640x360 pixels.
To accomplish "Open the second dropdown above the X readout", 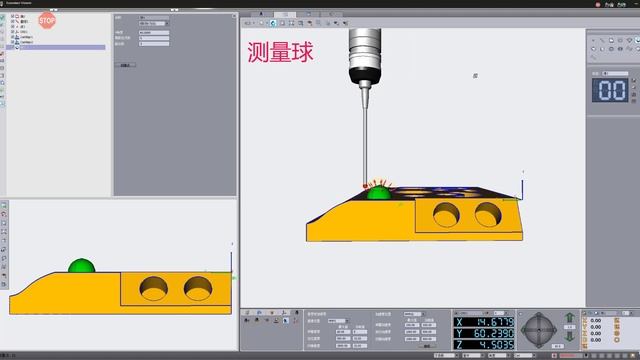I will [501, 313].
